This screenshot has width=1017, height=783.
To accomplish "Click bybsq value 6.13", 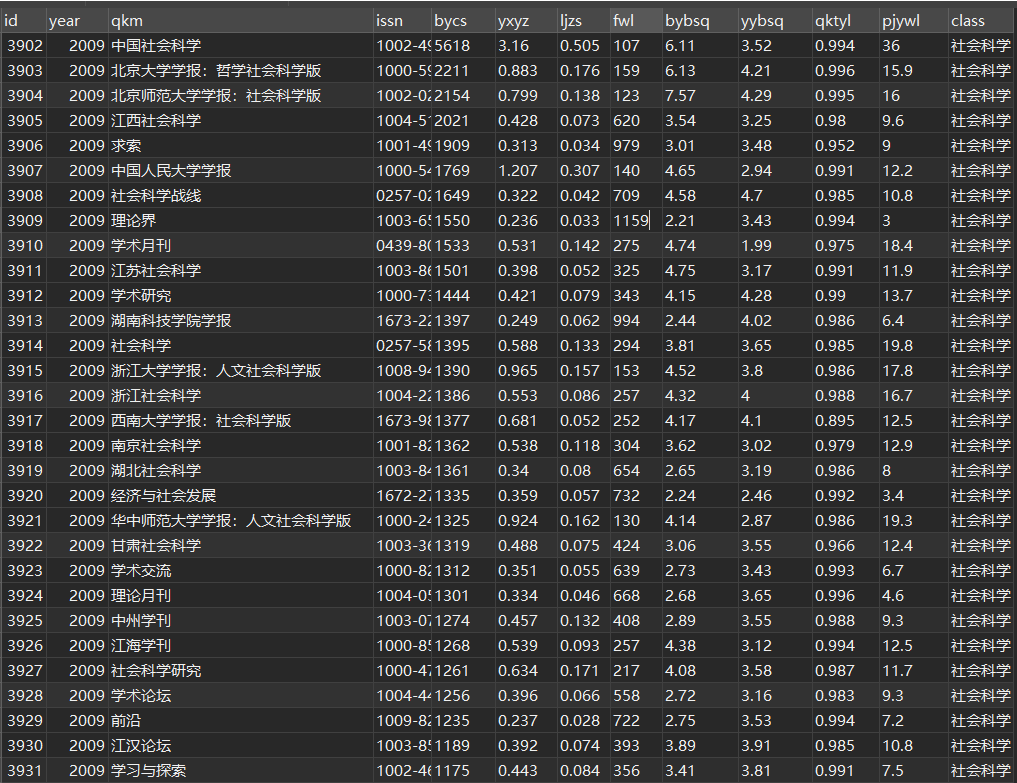I will coord(700,71).
